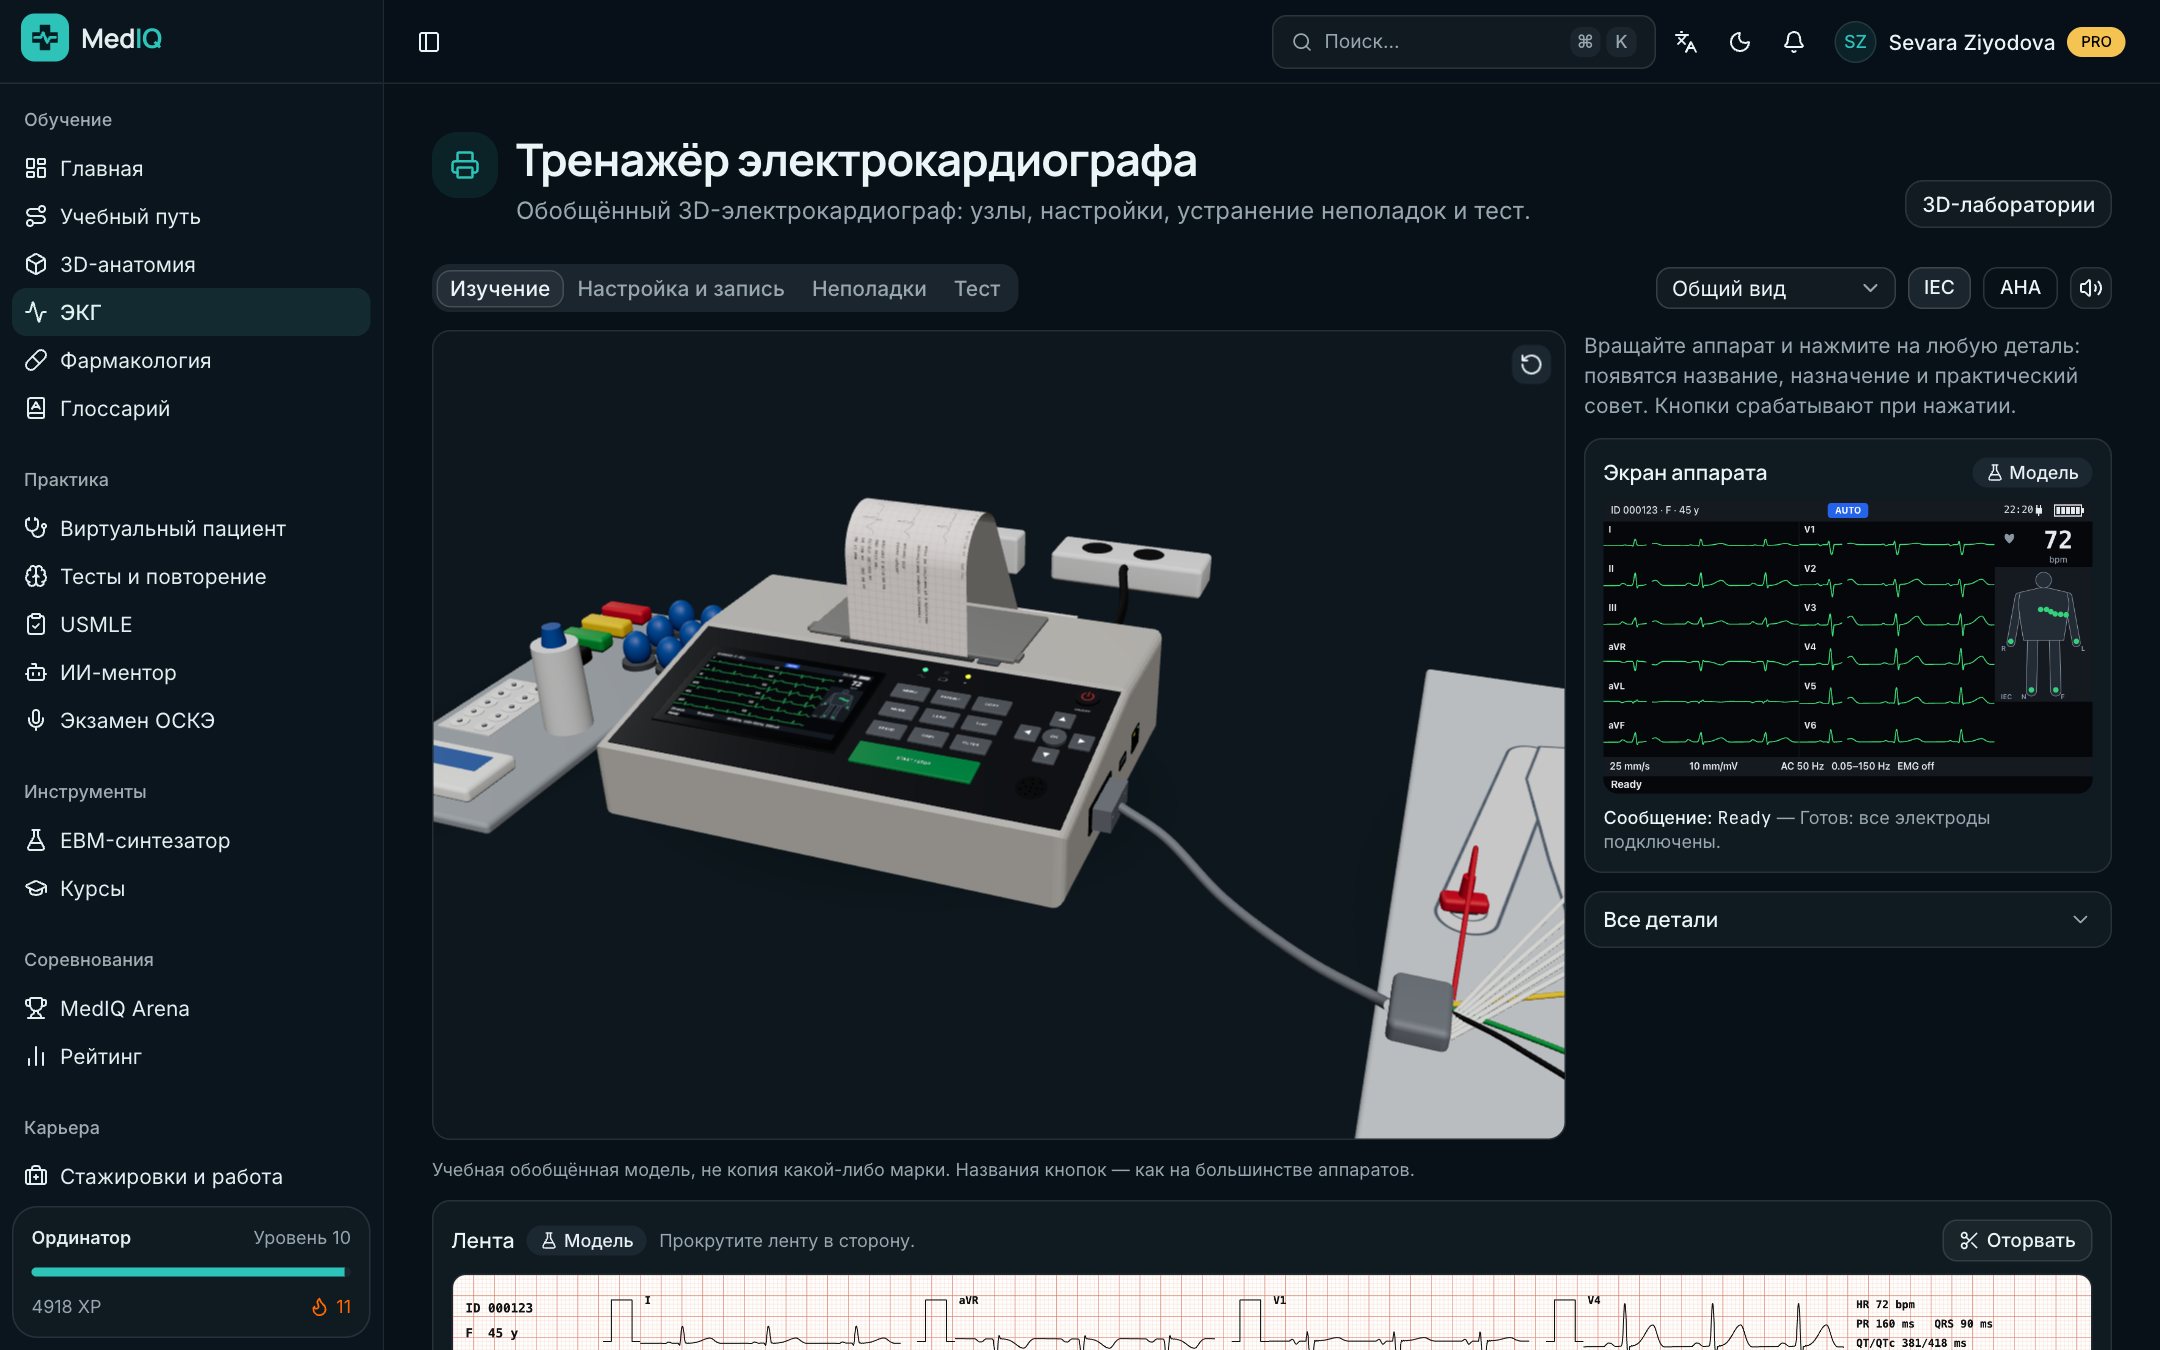Click the Стажировки и работа briefcase icon
The width and height of the screenshot is (2160, 1350).
(x=36, y=1176)
